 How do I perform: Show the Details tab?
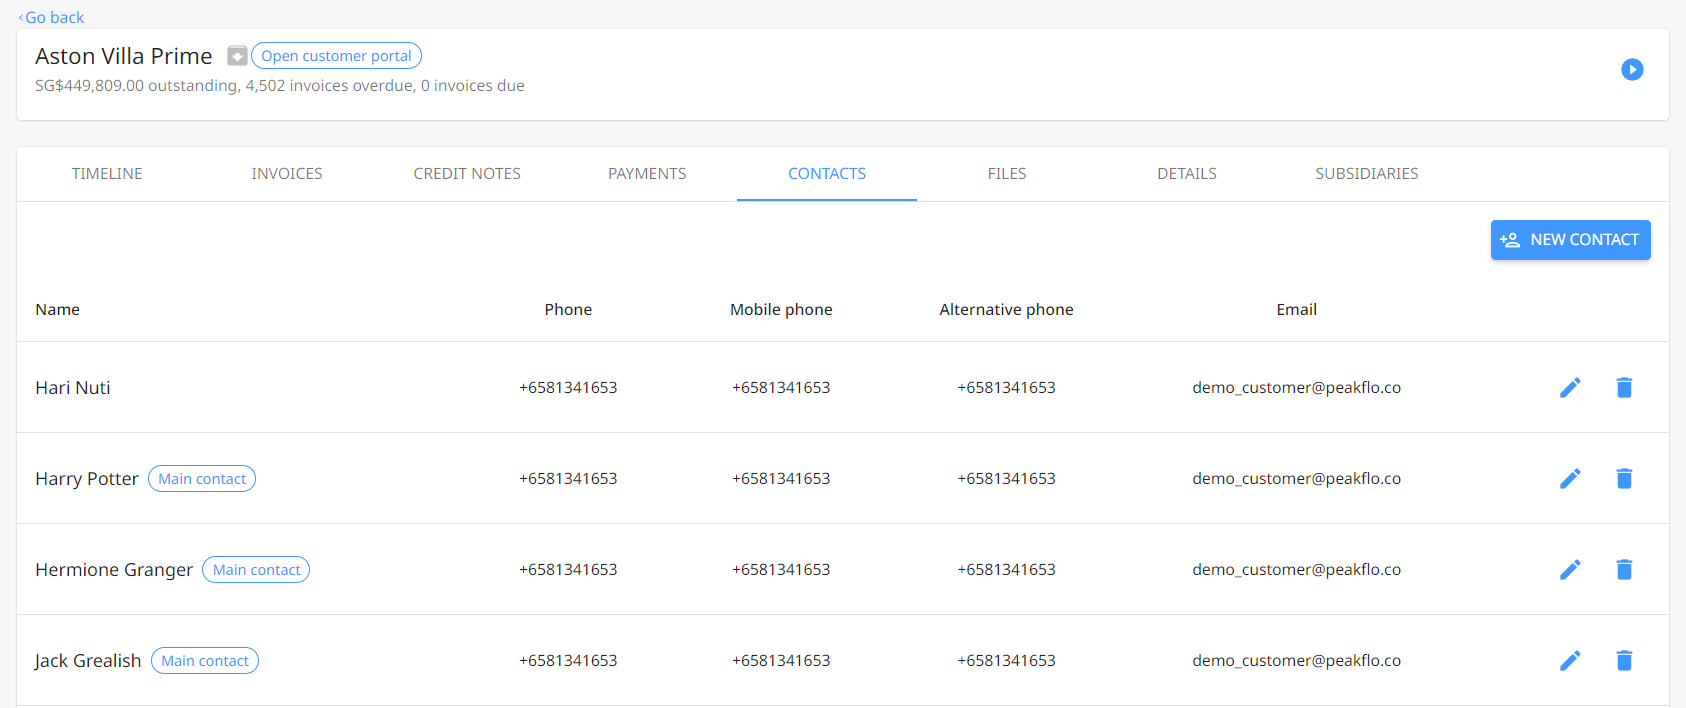(x=1187, y=174)
